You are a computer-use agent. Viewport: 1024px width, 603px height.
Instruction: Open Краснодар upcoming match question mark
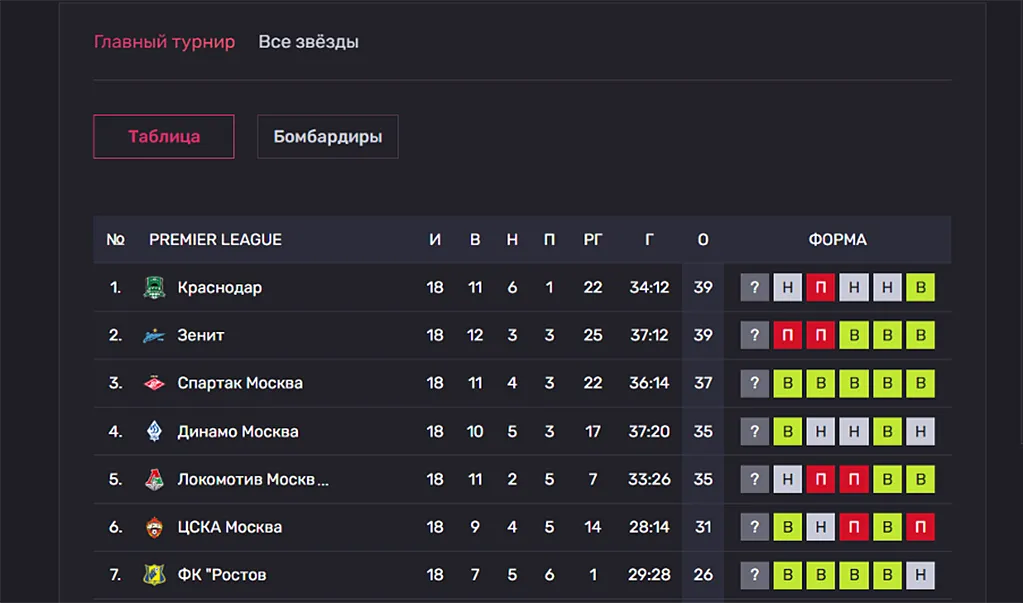pos(754,287)
